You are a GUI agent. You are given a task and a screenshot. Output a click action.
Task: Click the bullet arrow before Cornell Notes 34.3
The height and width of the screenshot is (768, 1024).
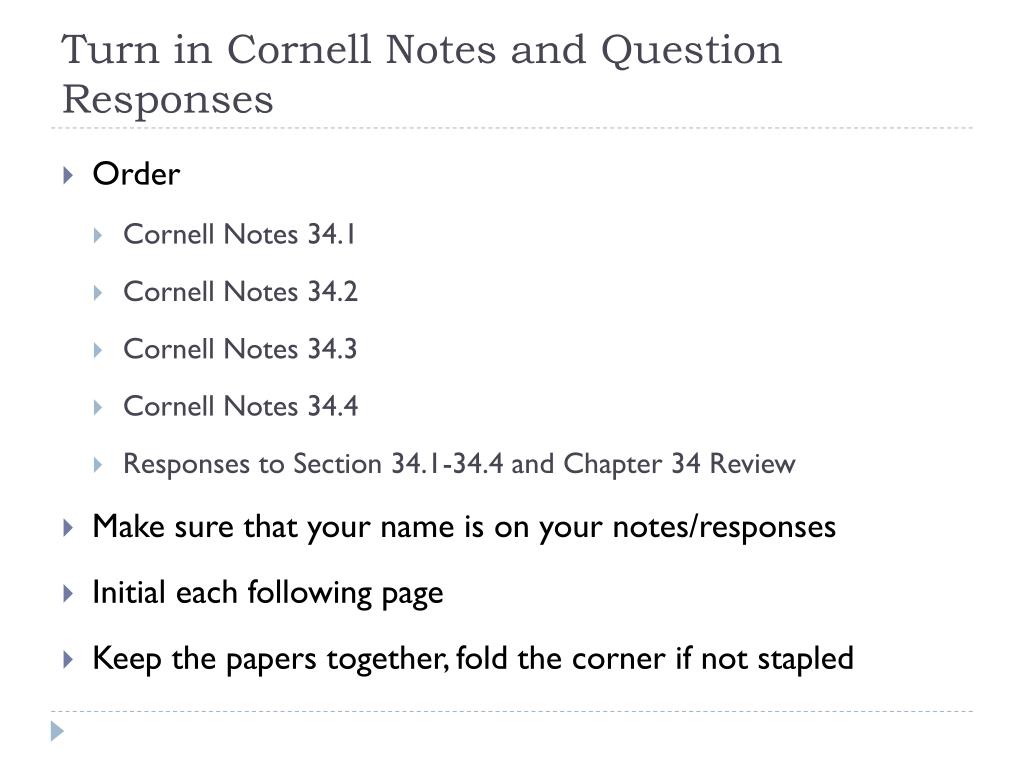[98, 350]
